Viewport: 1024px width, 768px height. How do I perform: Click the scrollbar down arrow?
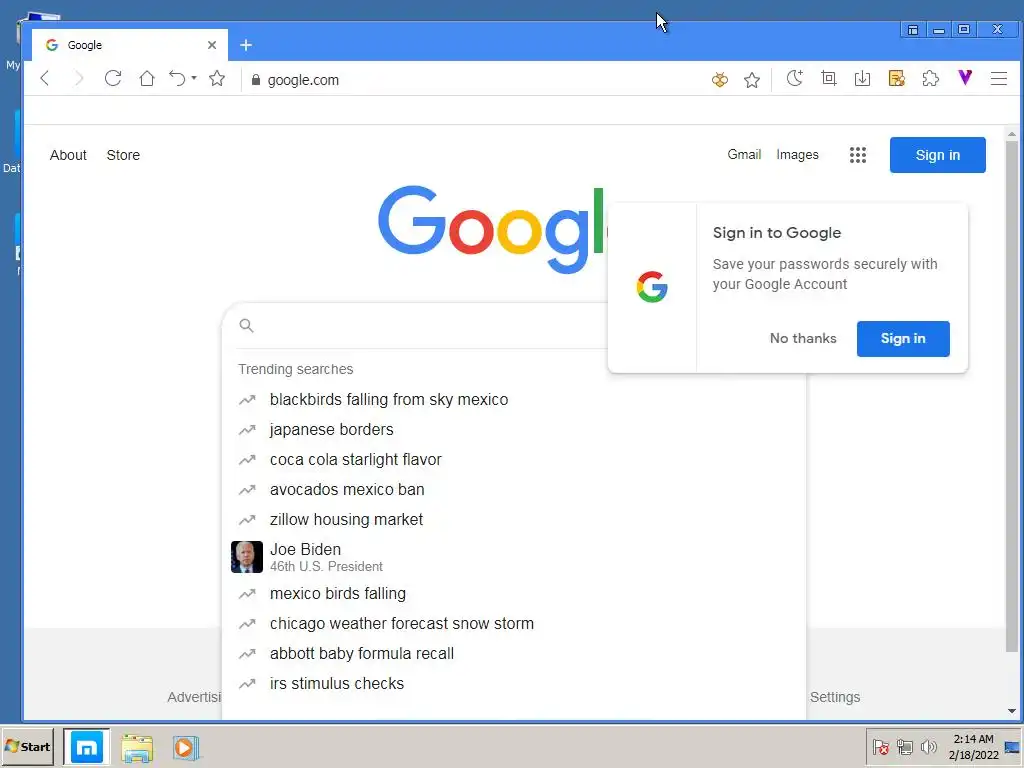coord(1012,711)
